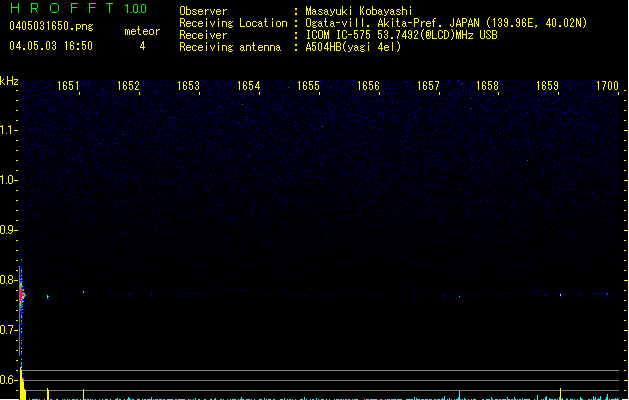This screenshot has height=400, width=629.
Task: Click the Observer label
Action: (x=203, y=11)
